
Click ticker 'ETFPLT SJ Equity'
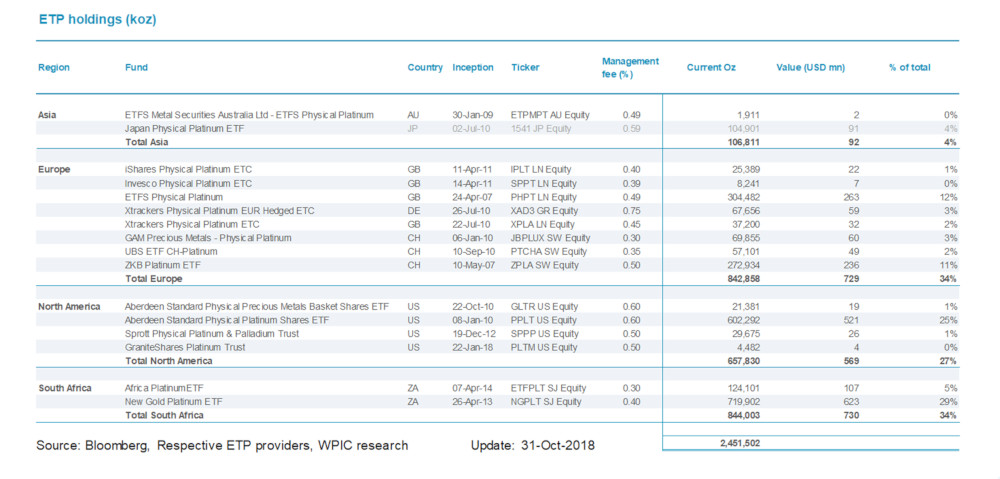coord(548,388)
